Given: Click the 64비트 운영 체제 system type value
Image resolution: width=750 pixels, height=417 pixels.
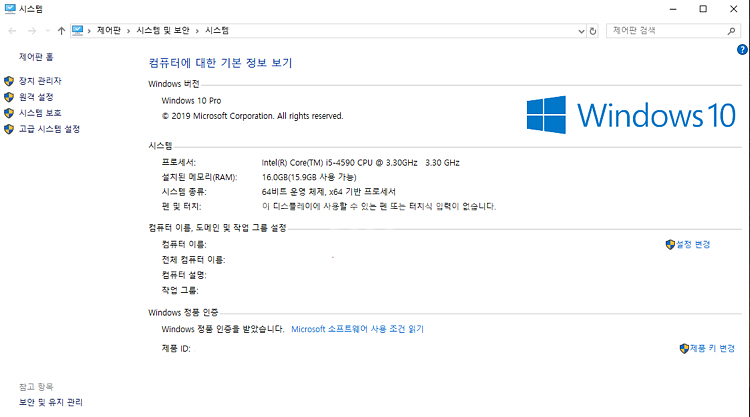Looking at the screenshot, I should 329,192.
